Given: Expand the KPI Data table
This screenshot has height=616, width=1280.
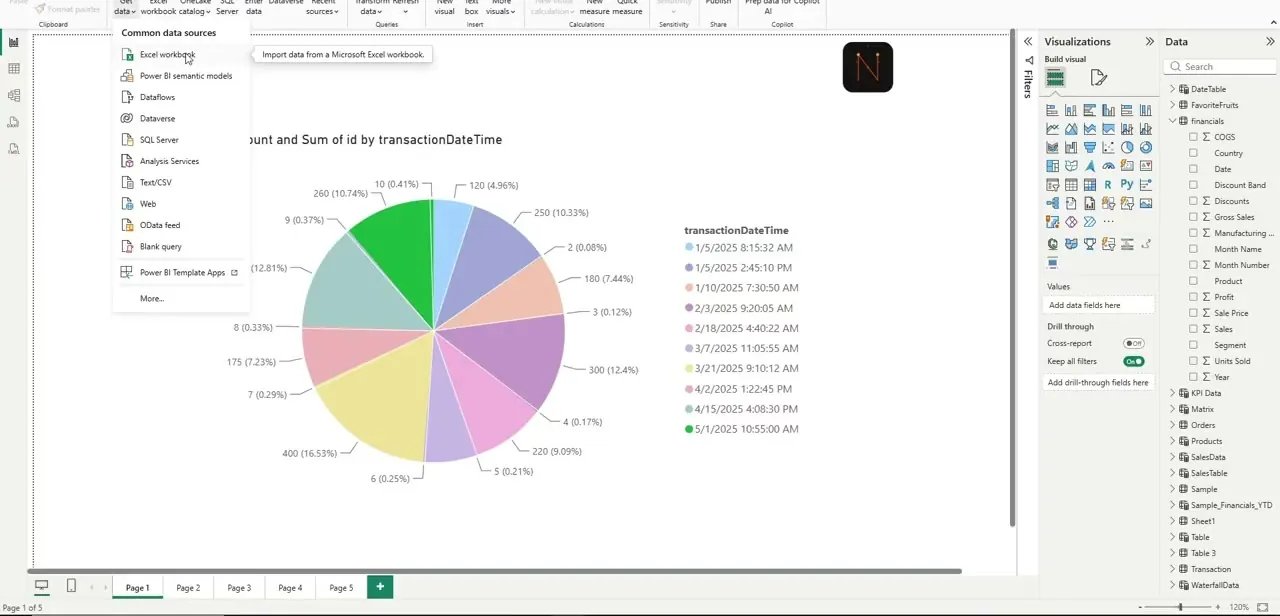Looking at the screenshot, I should [1173, 393].
